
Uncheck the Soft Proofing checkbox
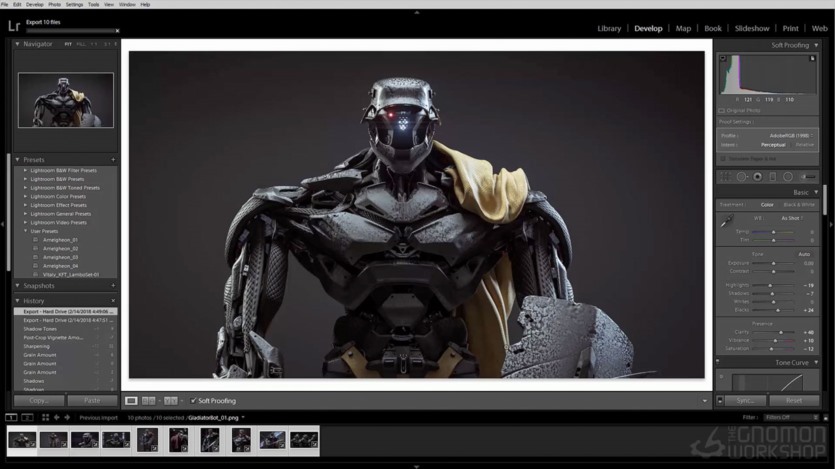(x=193, y=401)
